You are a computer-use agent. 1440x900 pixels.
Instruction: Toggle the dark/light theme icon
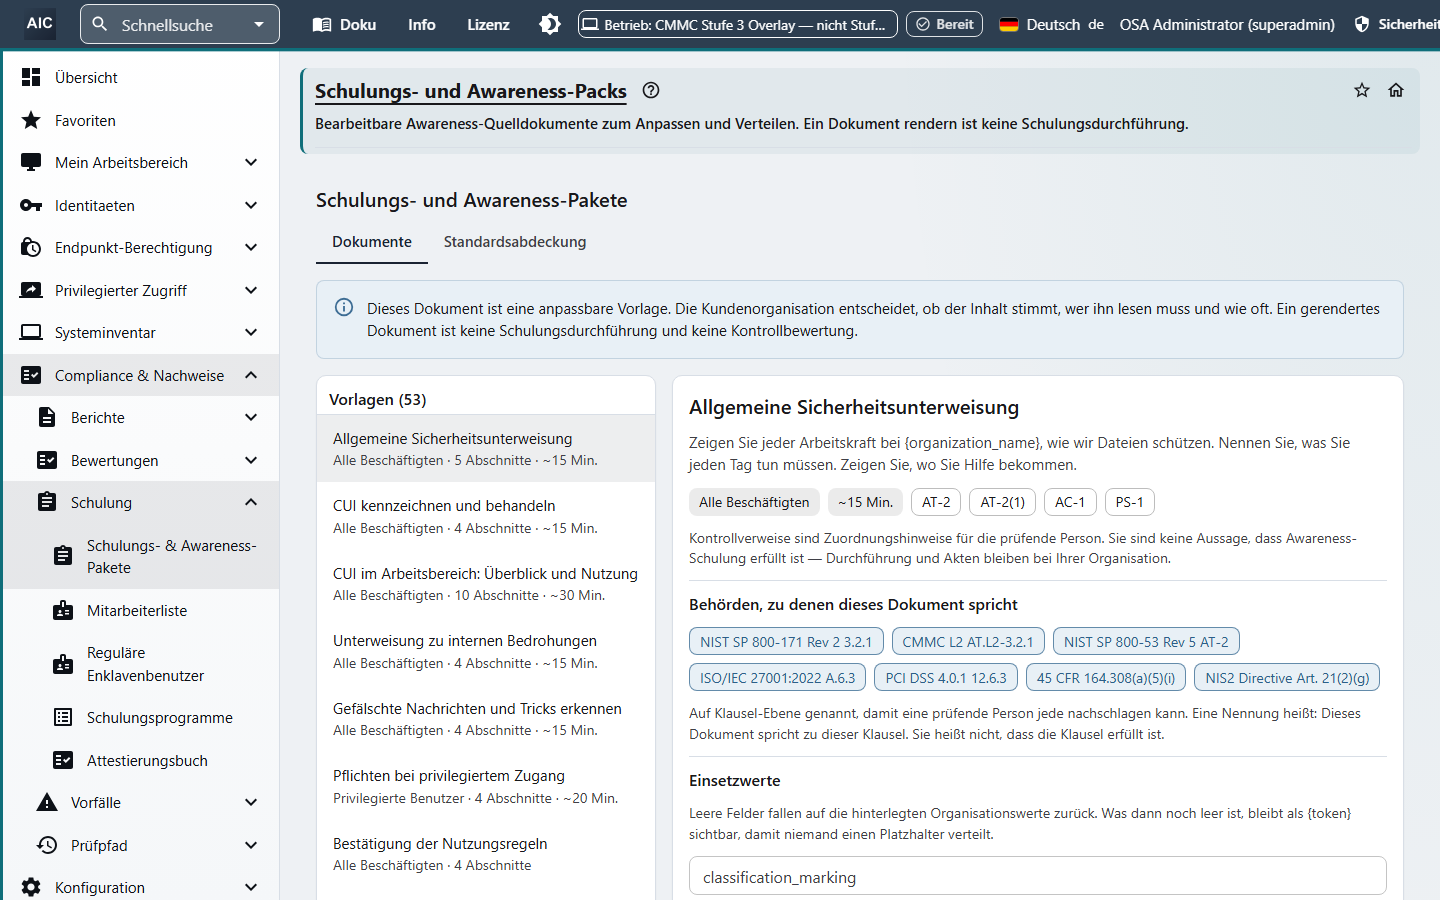550,24
